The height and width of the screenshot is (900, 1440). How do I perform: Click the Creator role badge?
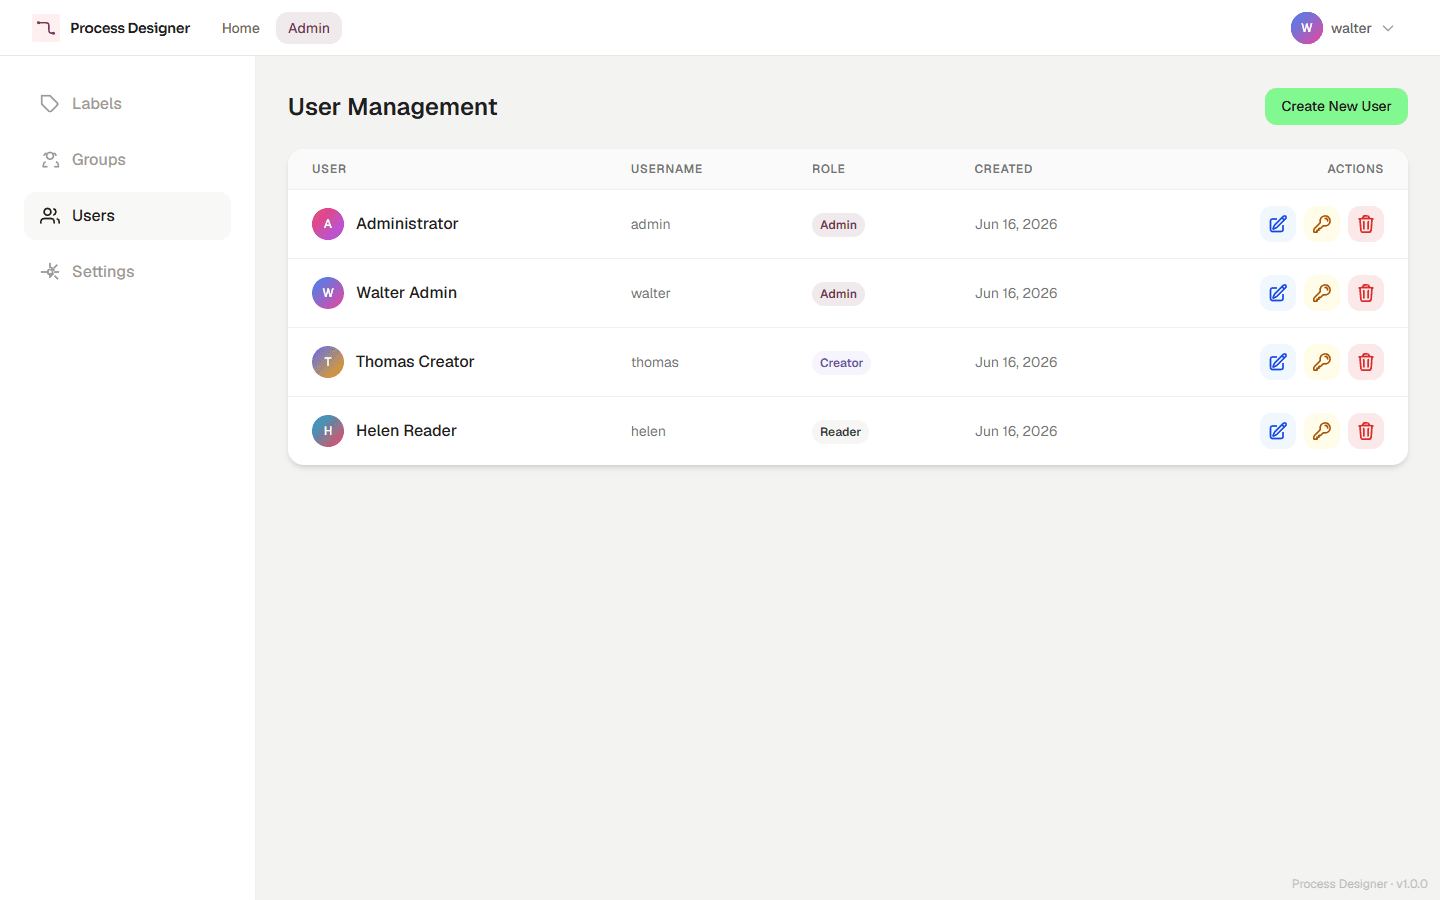point(841,363)
